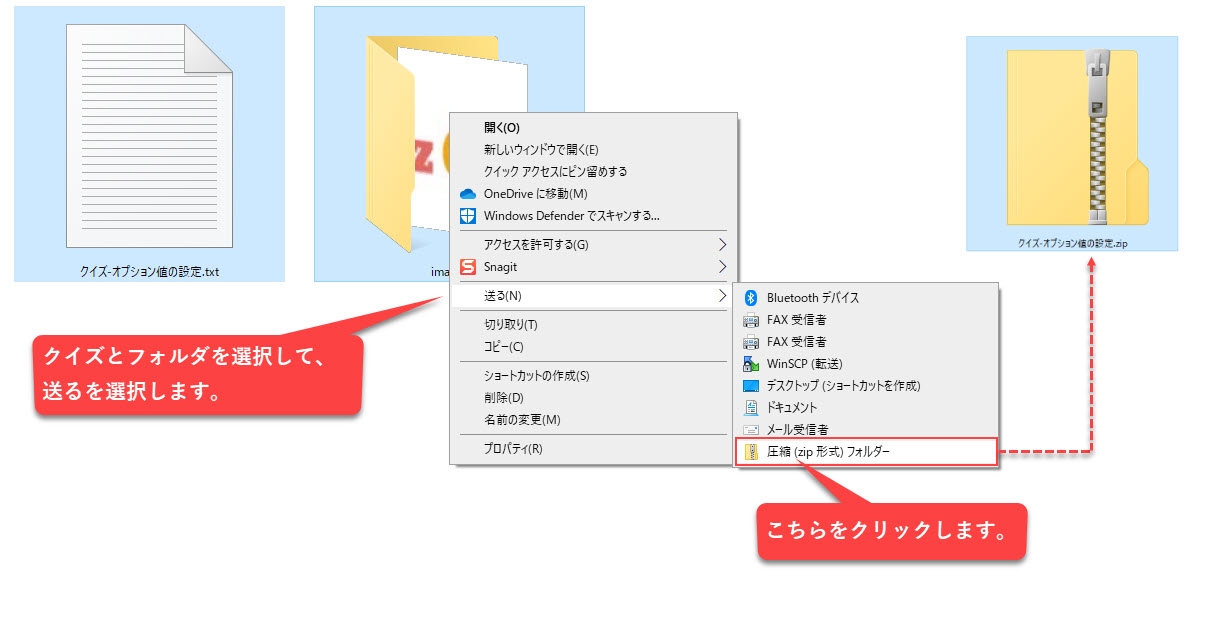Choose 開く(O) in the context menu
Image resolution: width=1217 pixels, height=622 pixels.
click(x=594, y=127)
